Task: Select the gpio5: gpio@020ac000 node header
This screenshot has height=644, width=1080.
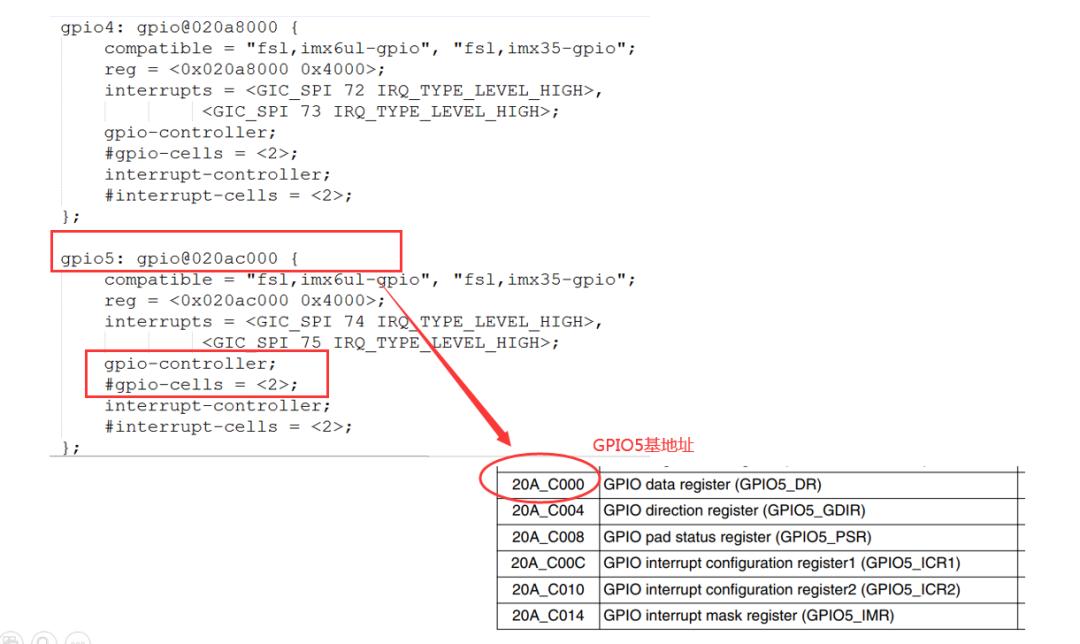Action: [x=179, y=258]
